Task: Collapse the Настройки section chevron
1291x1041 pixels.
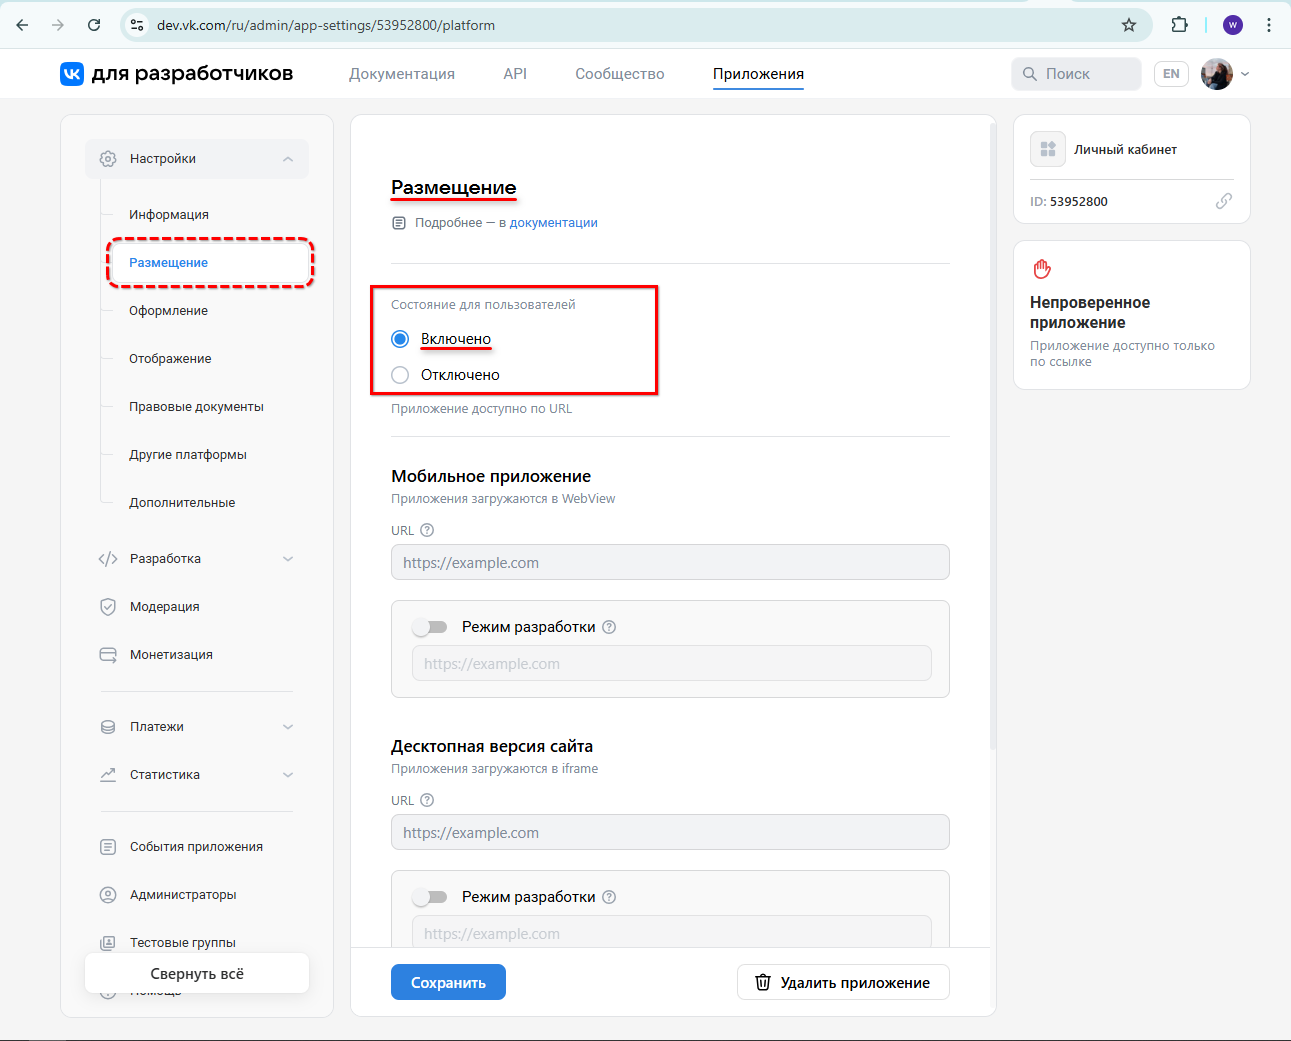Action: (287, 158)
